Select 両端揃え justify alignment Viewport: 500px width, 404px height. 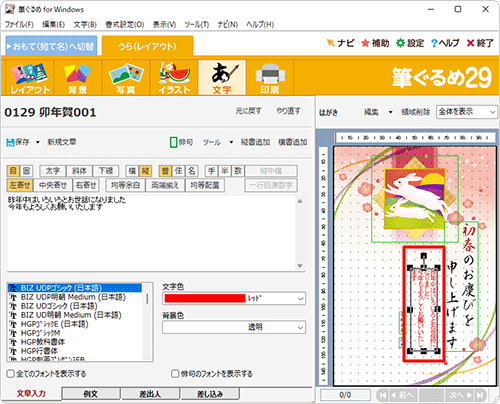point(165,185)
